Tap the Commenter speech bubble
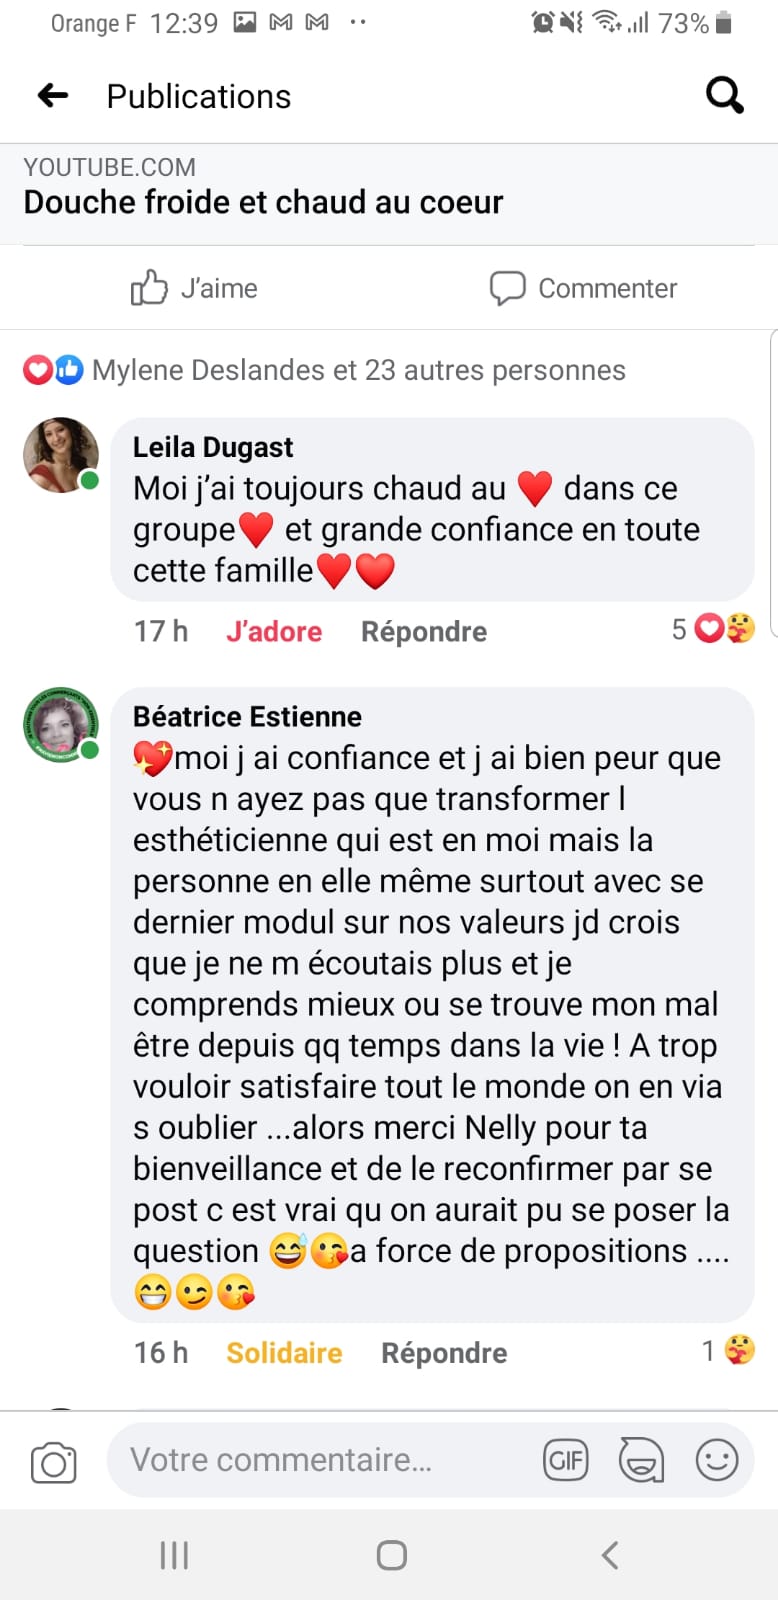 click(583, 288)
